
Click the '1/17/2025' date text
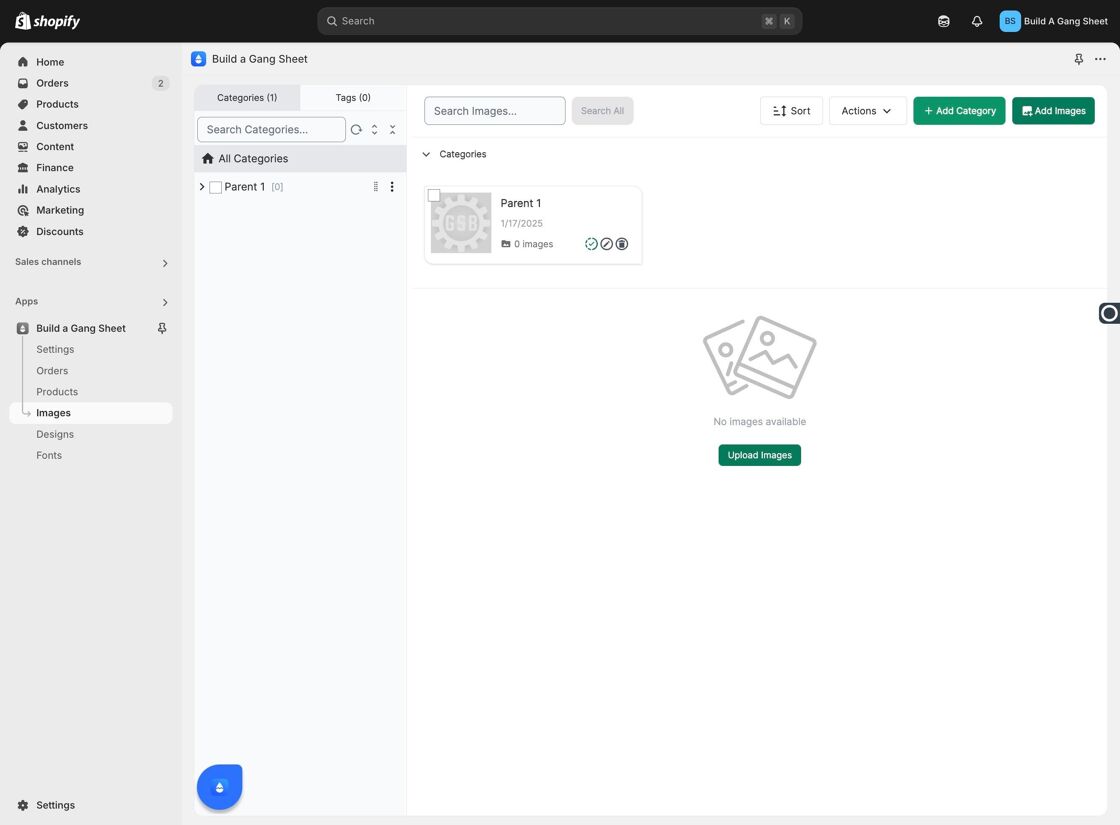(521, 224)
